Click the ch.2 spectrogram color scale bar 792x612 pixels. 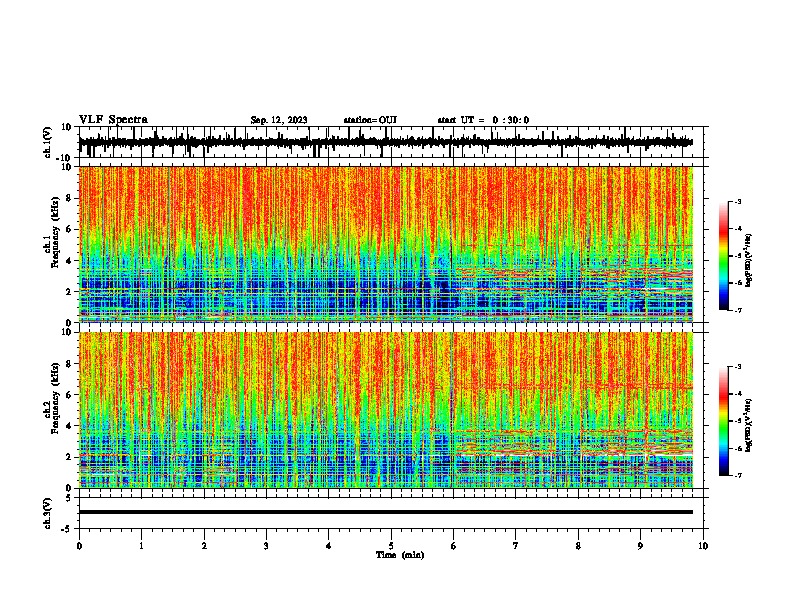724,421
